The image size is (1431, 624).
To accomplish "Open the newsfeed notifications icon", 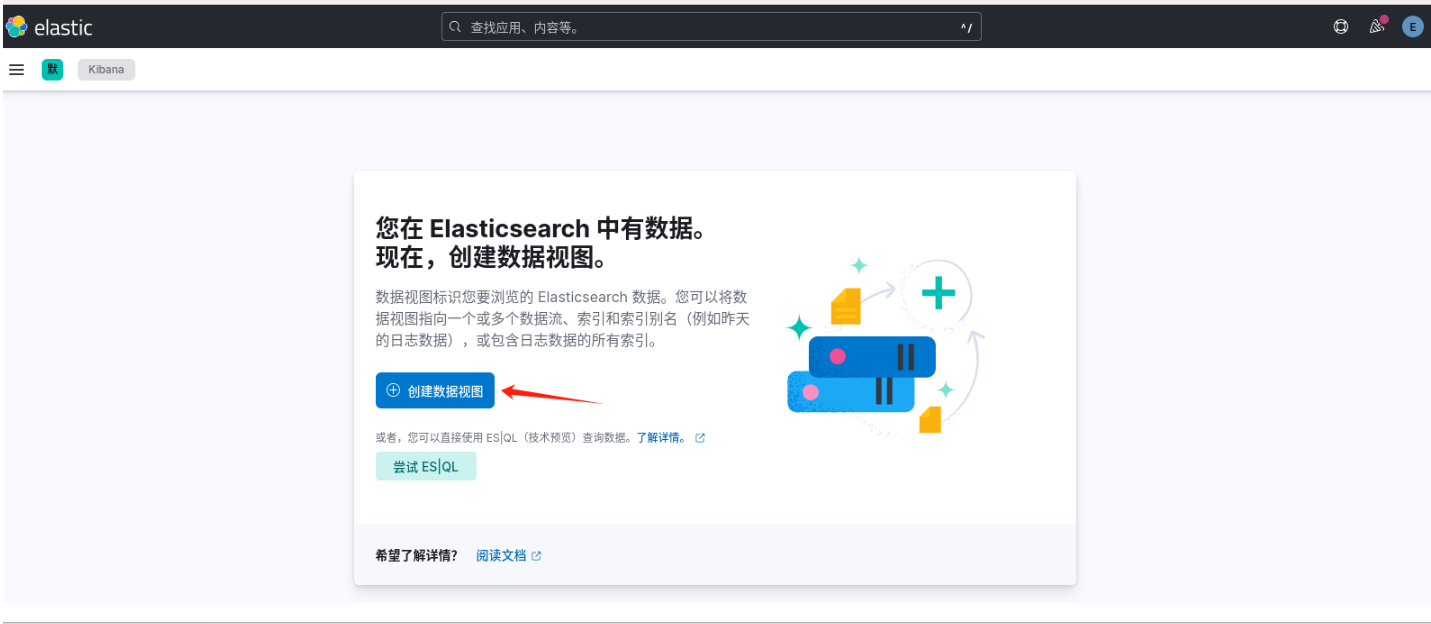I will click(x=1377, y=26).
